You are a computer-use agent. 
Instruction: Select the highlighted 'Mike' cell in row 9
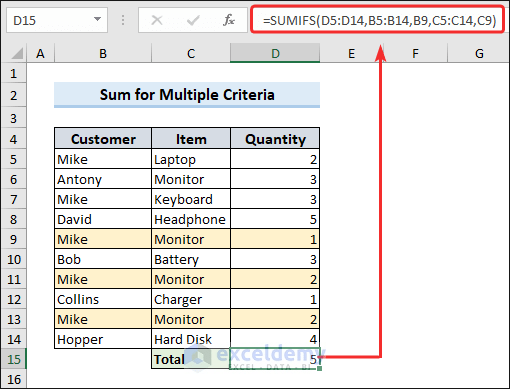tap(103, 239)
